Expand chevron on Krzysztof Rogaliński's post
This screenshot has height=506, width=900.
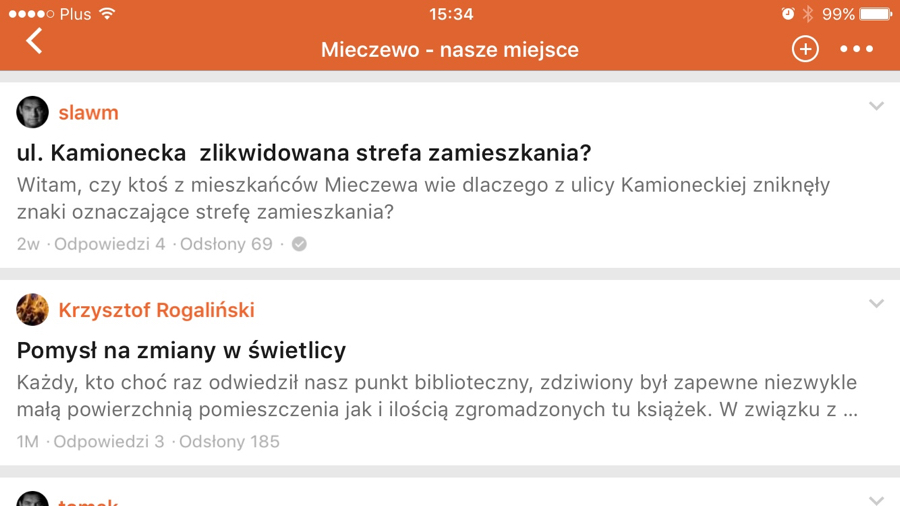point(876,303)
